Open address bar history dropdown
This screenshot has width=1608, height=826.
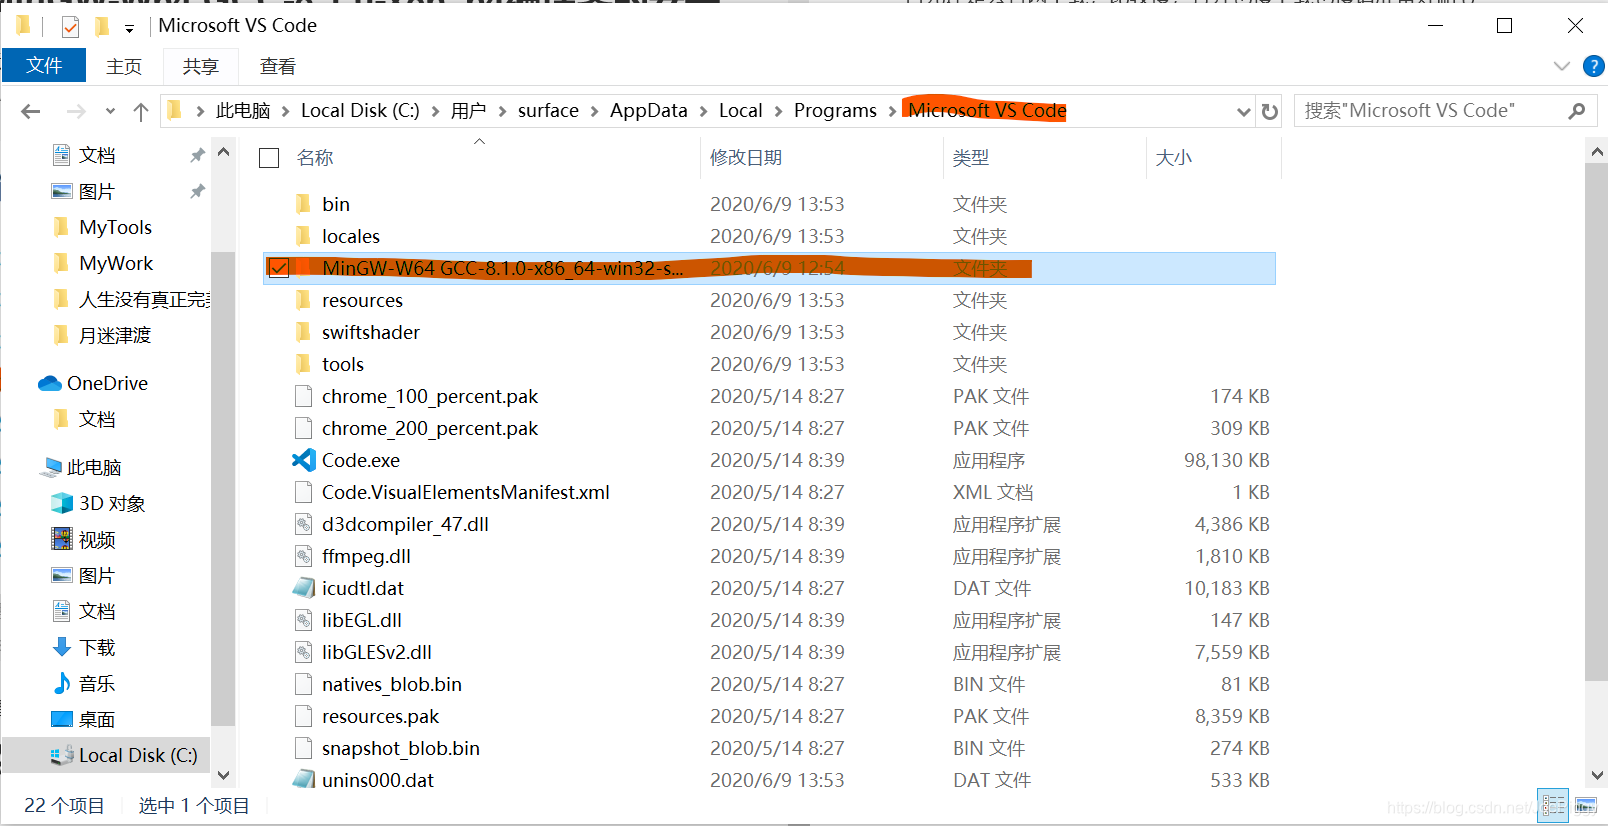coord(1244,111)
